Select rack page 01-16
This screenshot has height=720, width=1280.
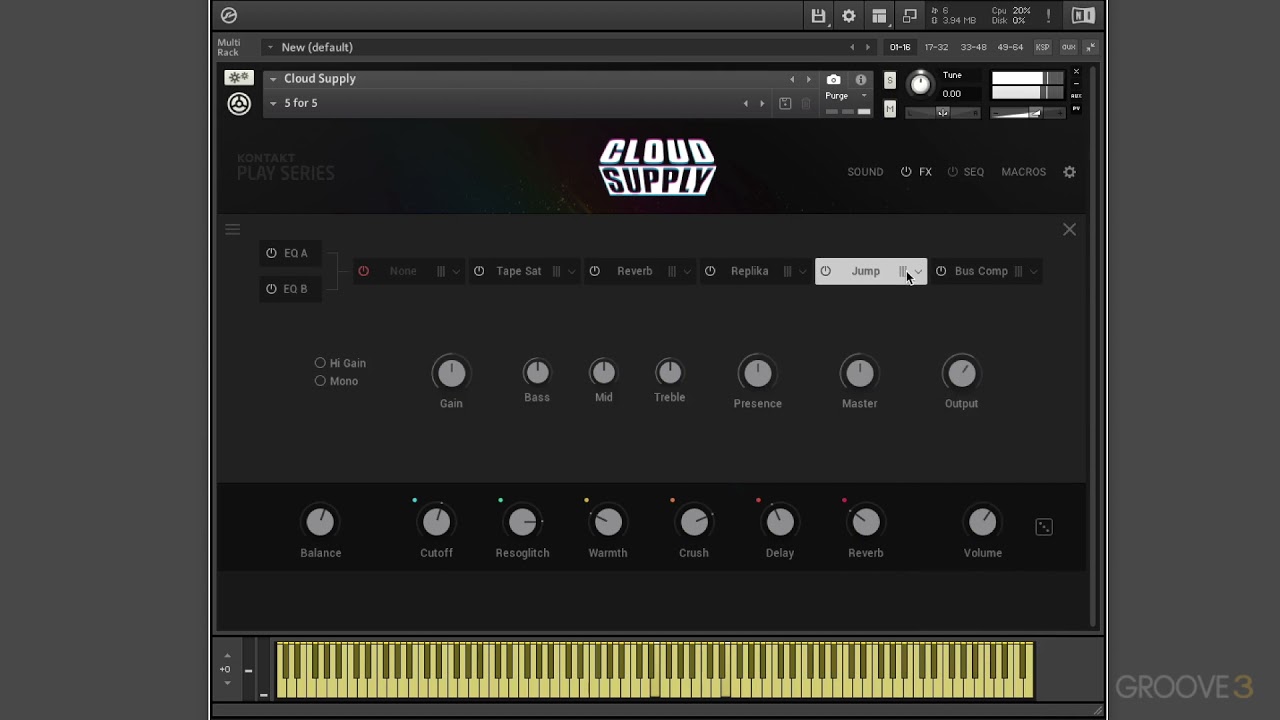tap(900, 47)
